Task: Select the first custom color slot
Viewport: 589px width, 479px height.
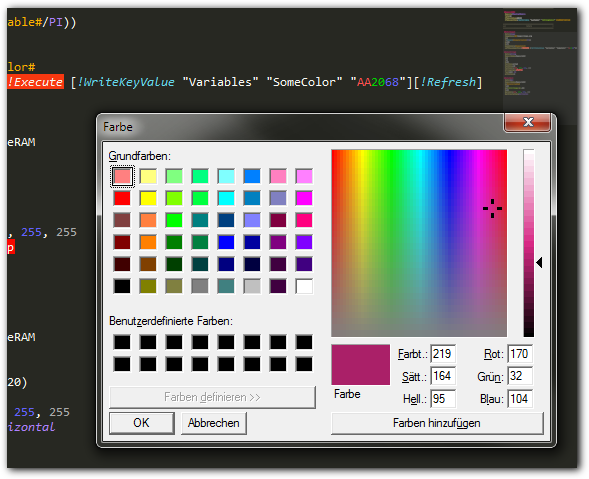Action: (122, 342)
